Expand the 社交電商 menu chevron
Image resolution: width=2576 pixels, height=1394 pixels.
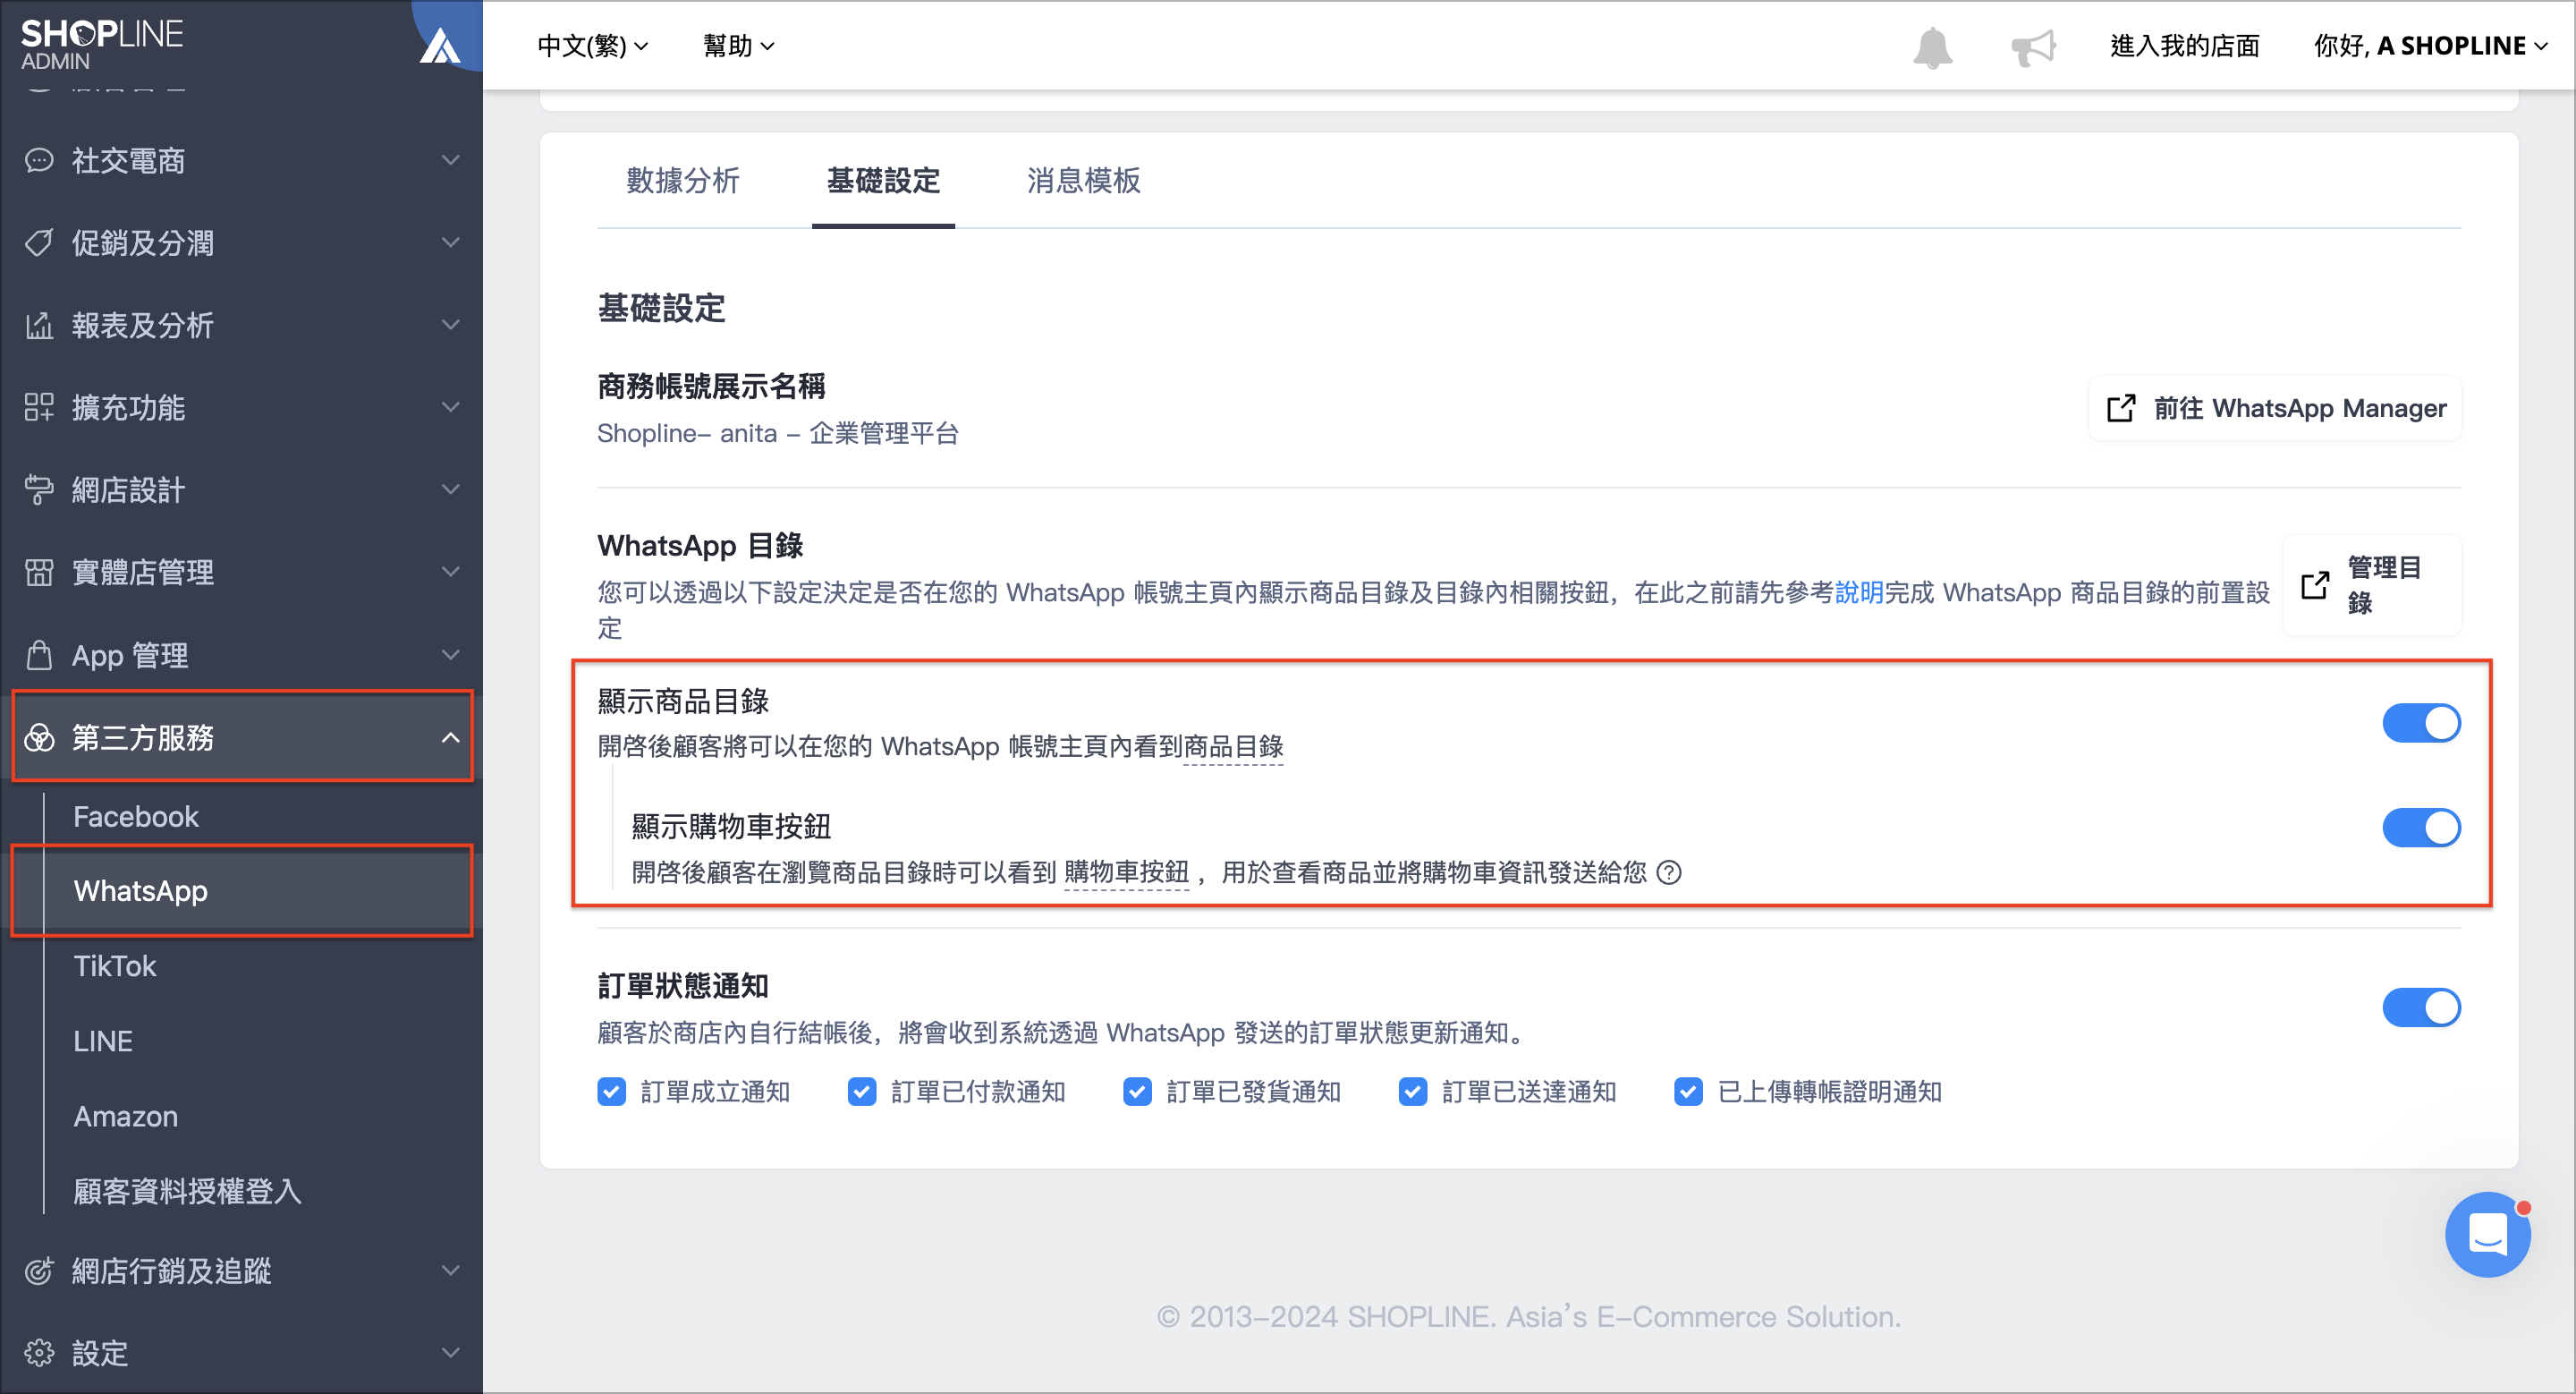pos(451,160)
